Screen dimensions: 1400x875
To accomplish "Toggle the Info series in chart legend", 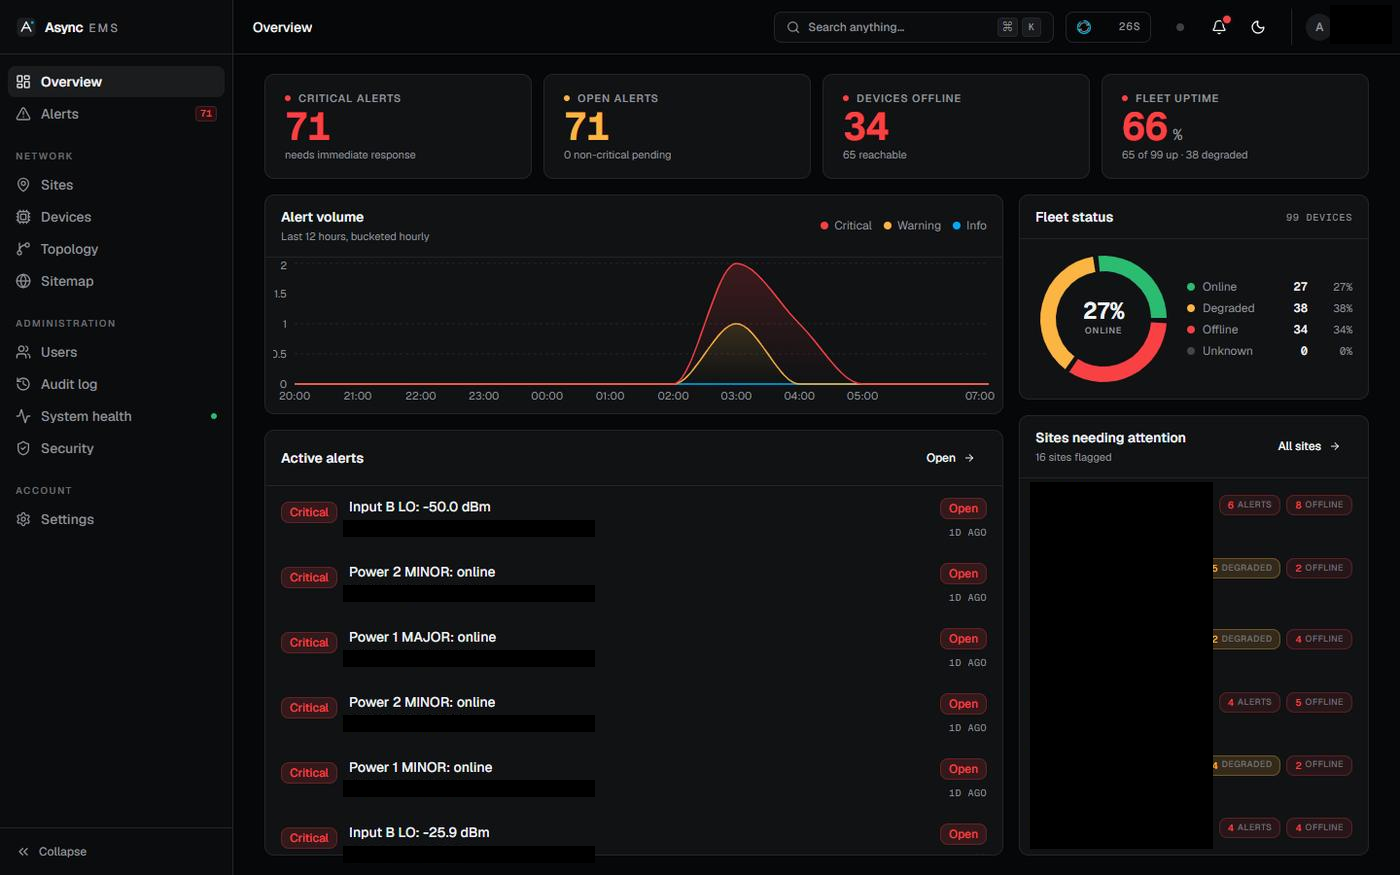I will coord(970,226).
